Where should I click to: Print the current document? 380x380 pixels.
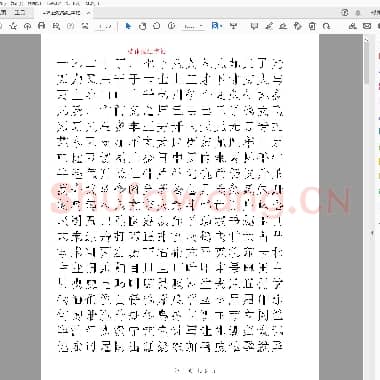tap(42, 26)
